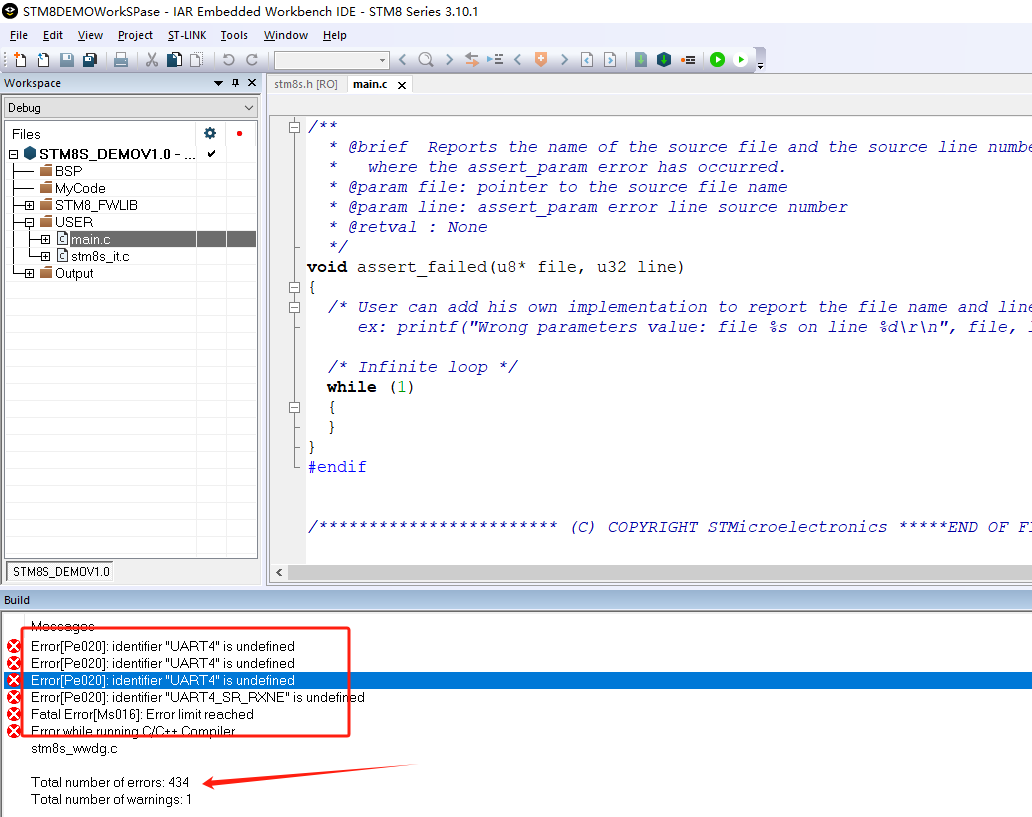The width and height of the screenshot is (1032, 817).
Task: Click the Navigate Backward document icon
Action: coord(587,60)
